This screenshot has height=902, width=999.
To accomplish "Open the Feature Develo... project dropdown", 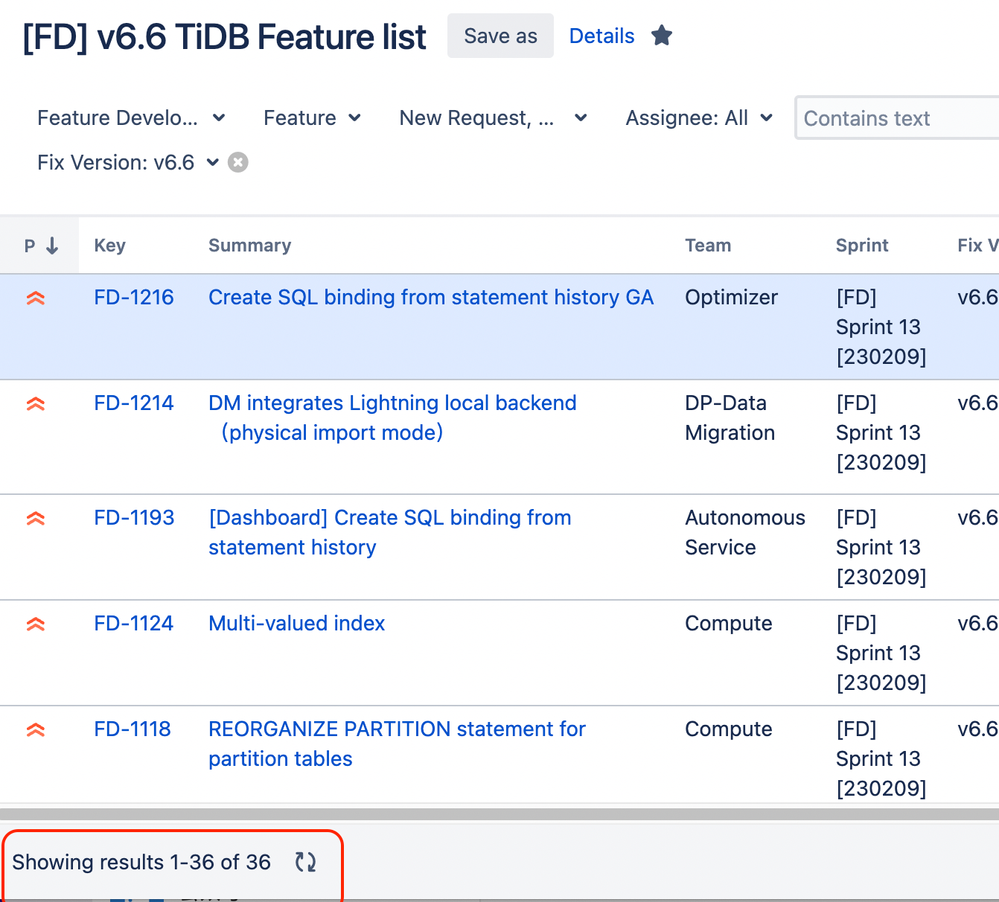I will click(x=131, y=118).
